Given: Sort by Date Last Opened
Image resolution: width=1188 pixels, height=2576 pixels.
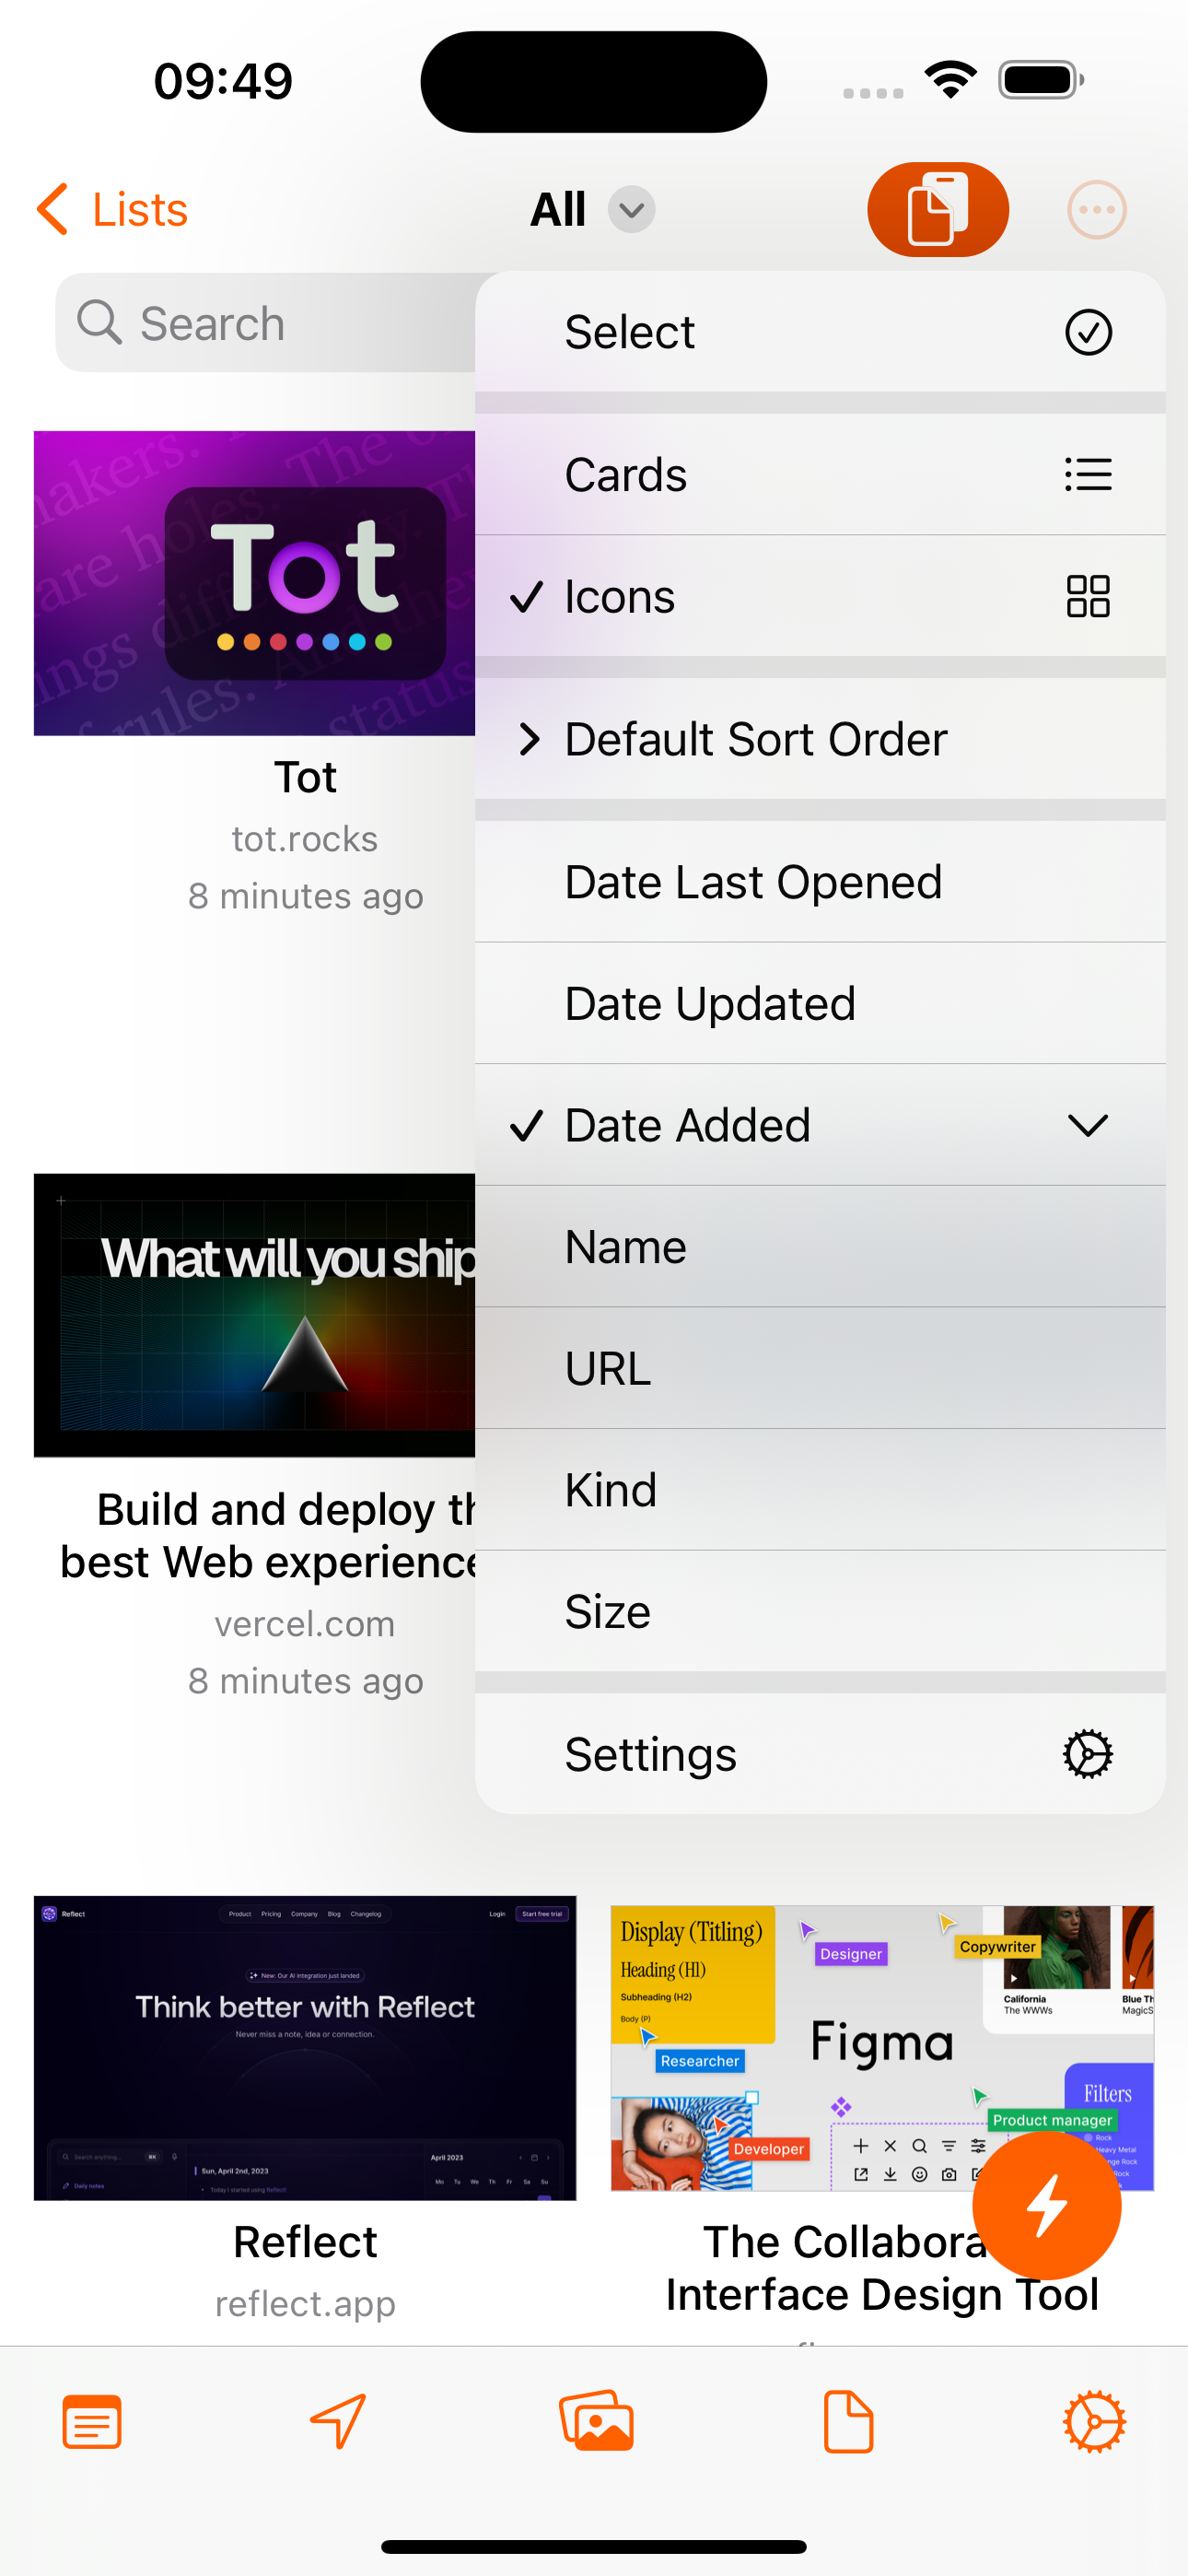Looking at the screenshot, I should pyautogui.click(x=820, y=882).
